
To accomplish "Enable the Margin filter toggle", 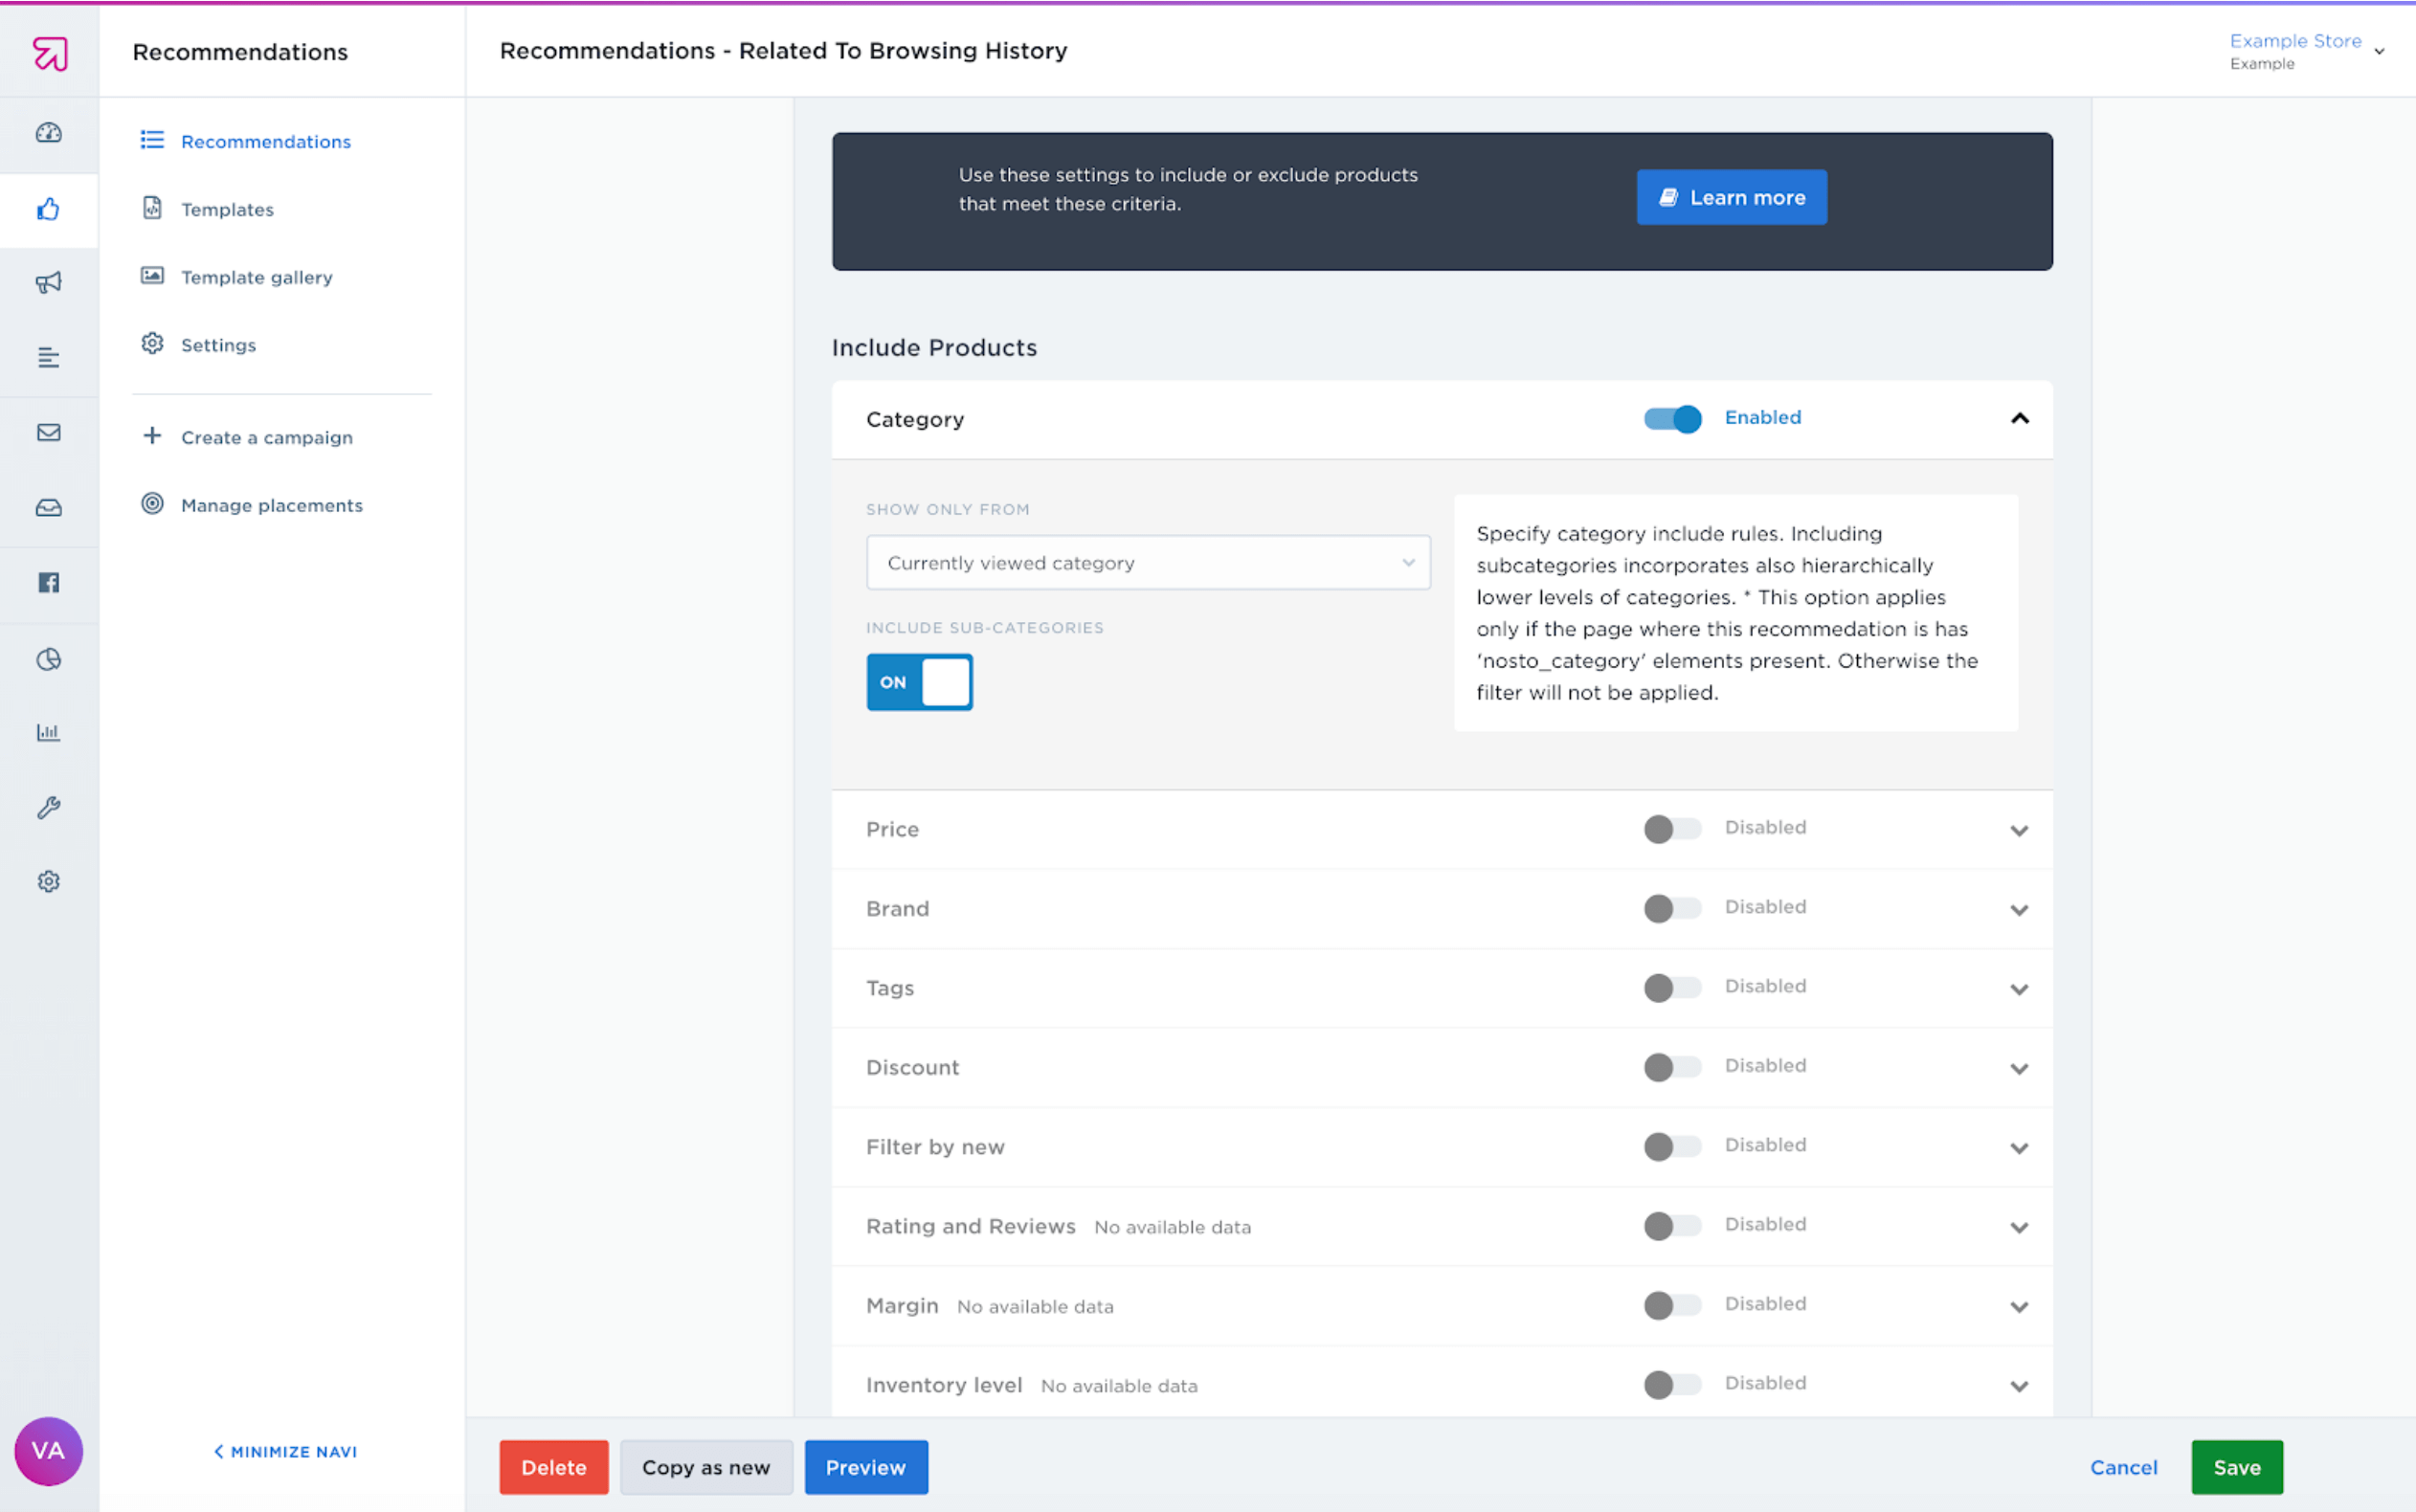I will pos(1672,1305).
